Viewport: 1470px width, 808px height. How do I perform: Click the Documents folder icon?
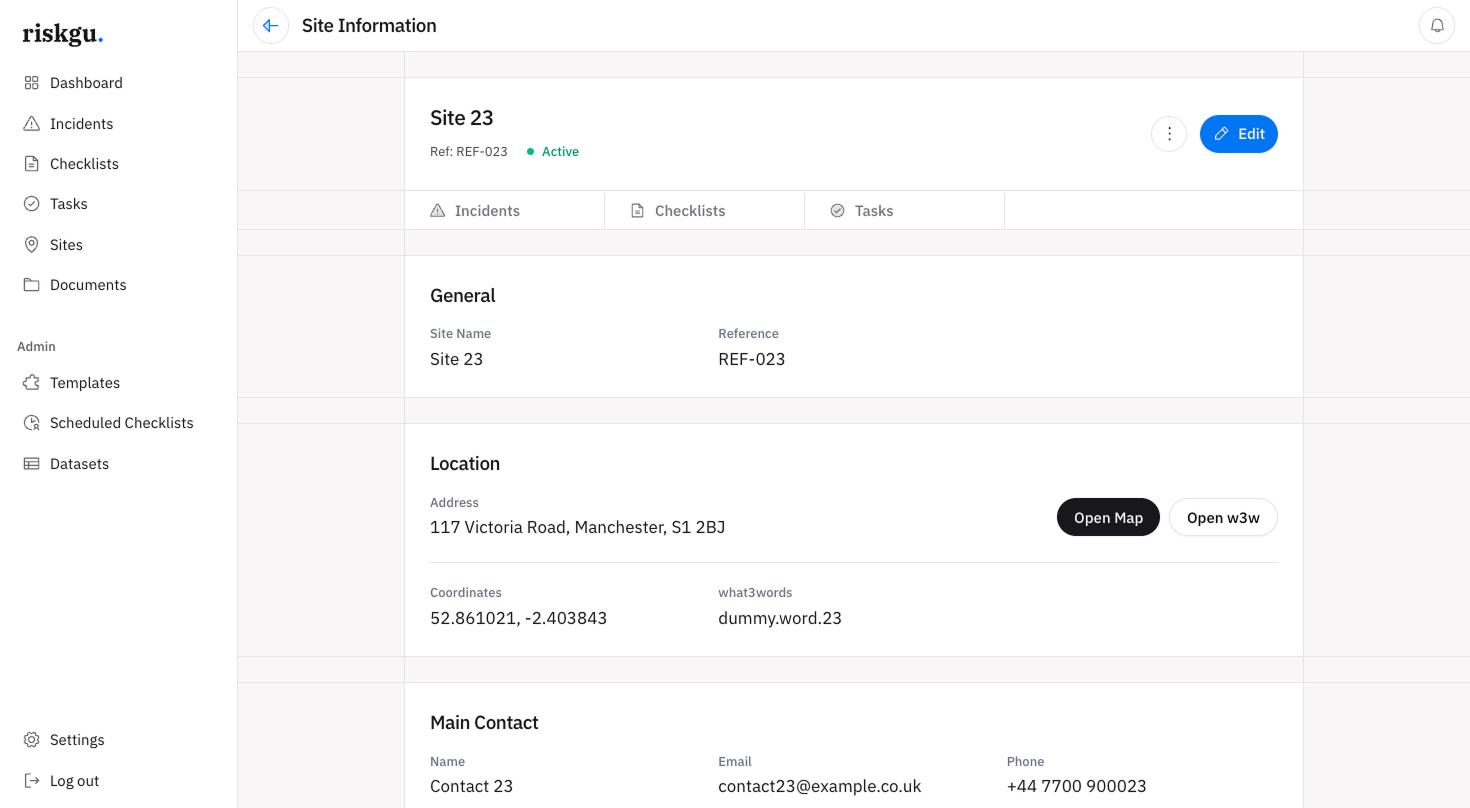click(32, 285)
